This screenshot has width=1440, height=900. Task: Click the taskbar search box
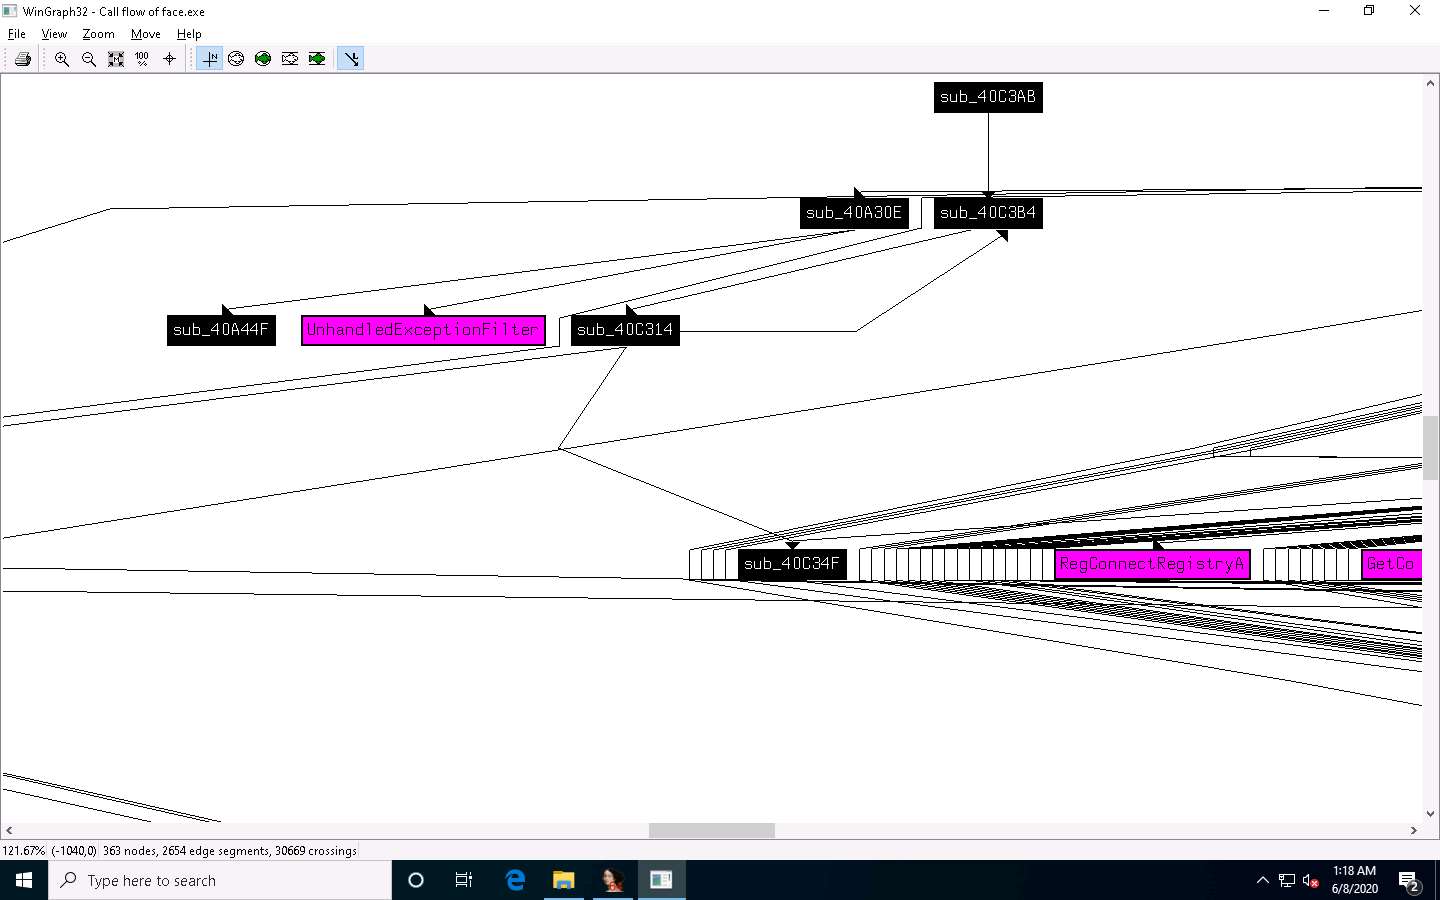click(x=220, y=880)
